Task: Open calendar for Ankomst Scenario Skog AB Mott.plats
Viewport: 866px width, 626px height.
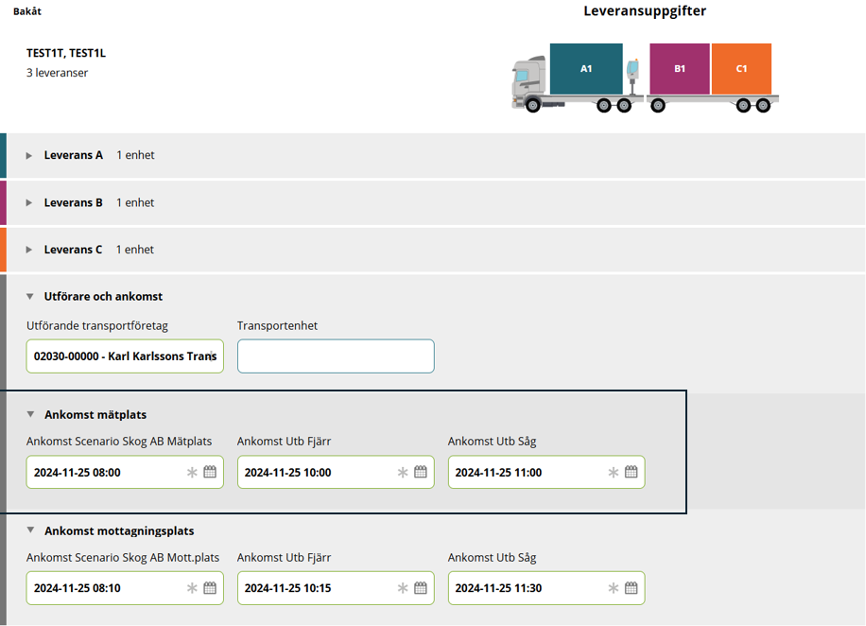Action: (x=210, y=588)
